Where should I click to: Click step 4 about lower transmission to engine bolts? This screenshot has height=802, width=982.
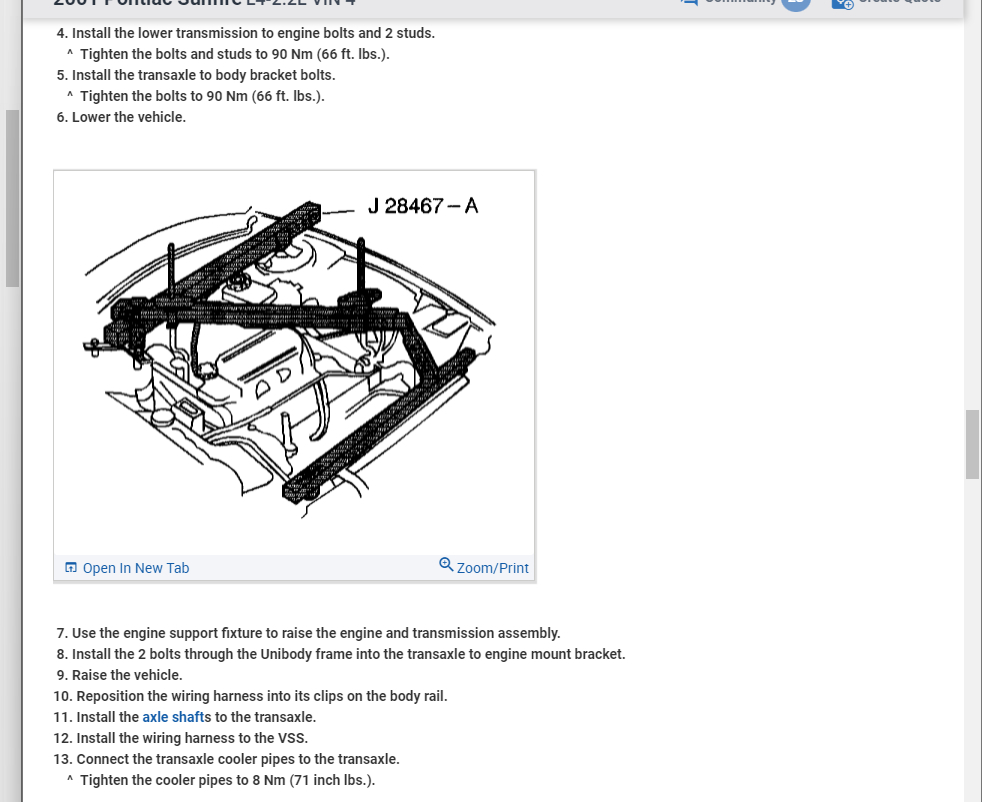[246, 33]
